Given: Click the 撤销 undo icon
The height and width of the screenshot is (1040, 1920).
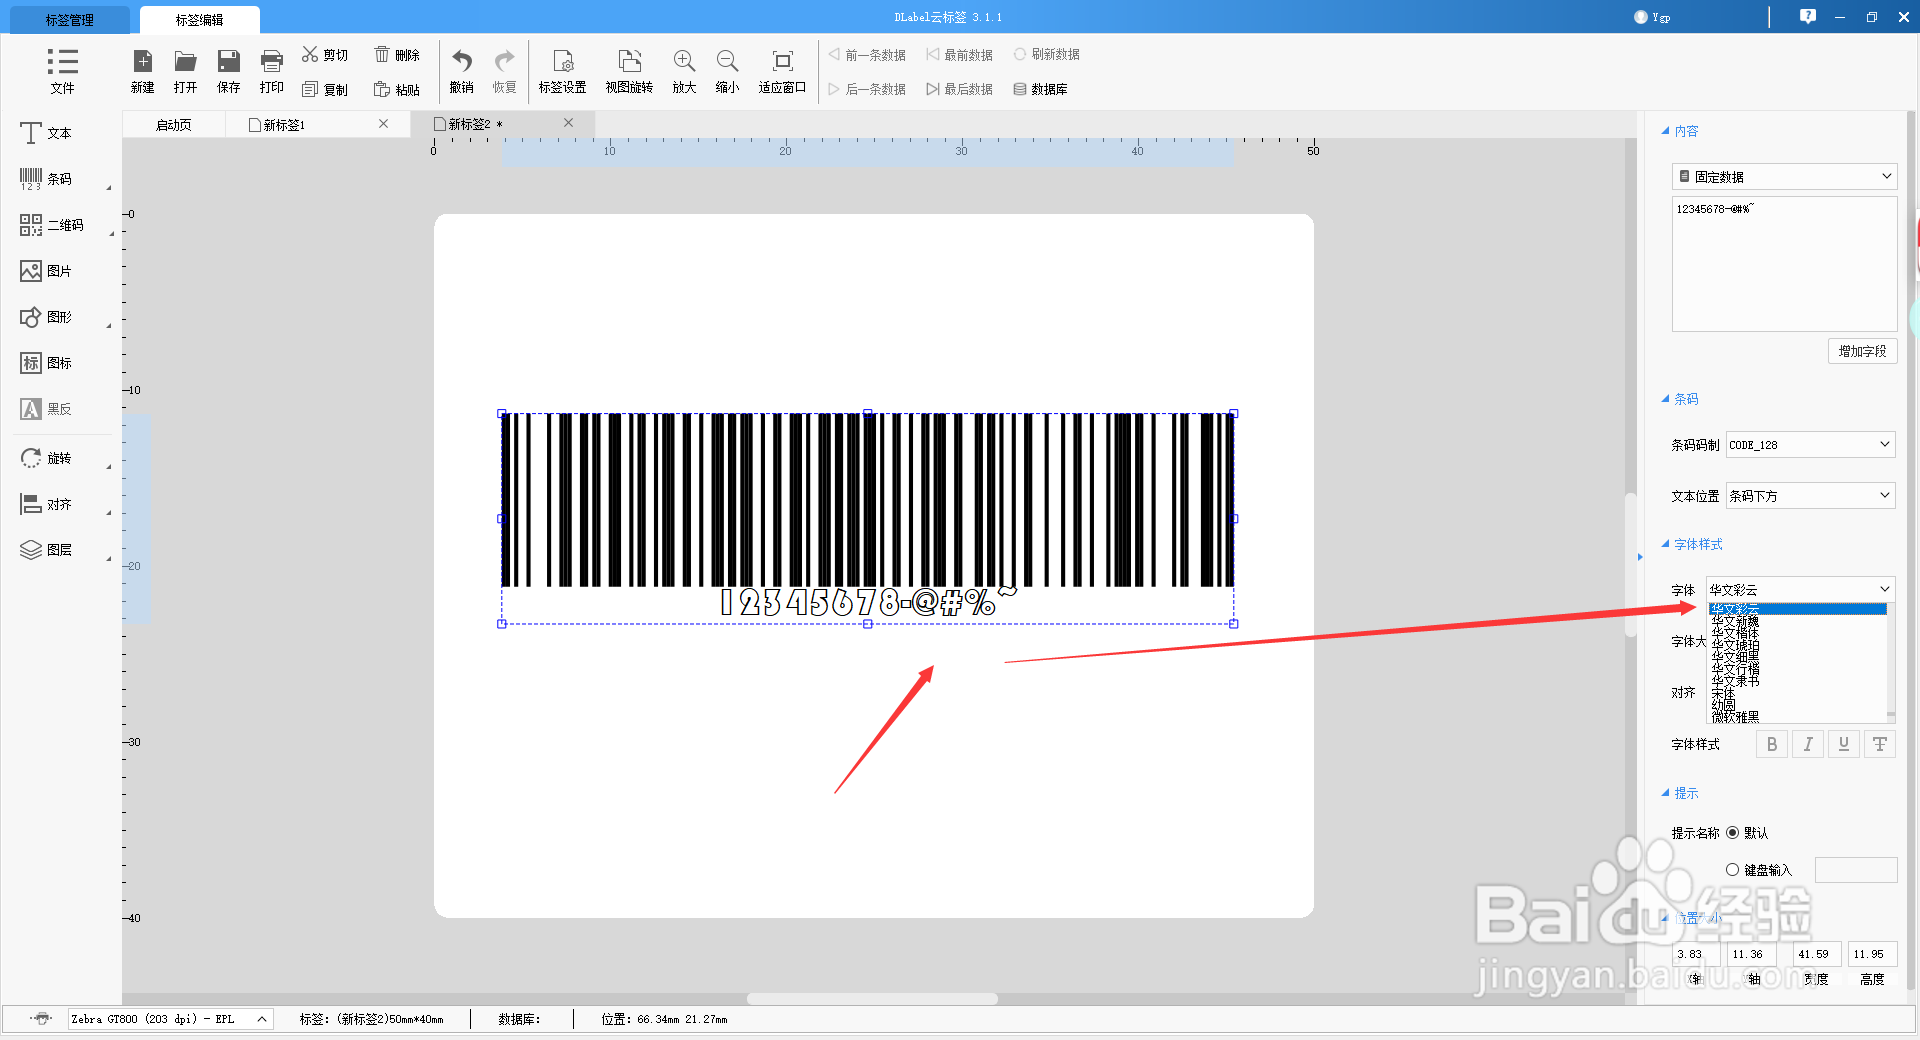Looking at the screenshot, I should [x=461, y=71].
